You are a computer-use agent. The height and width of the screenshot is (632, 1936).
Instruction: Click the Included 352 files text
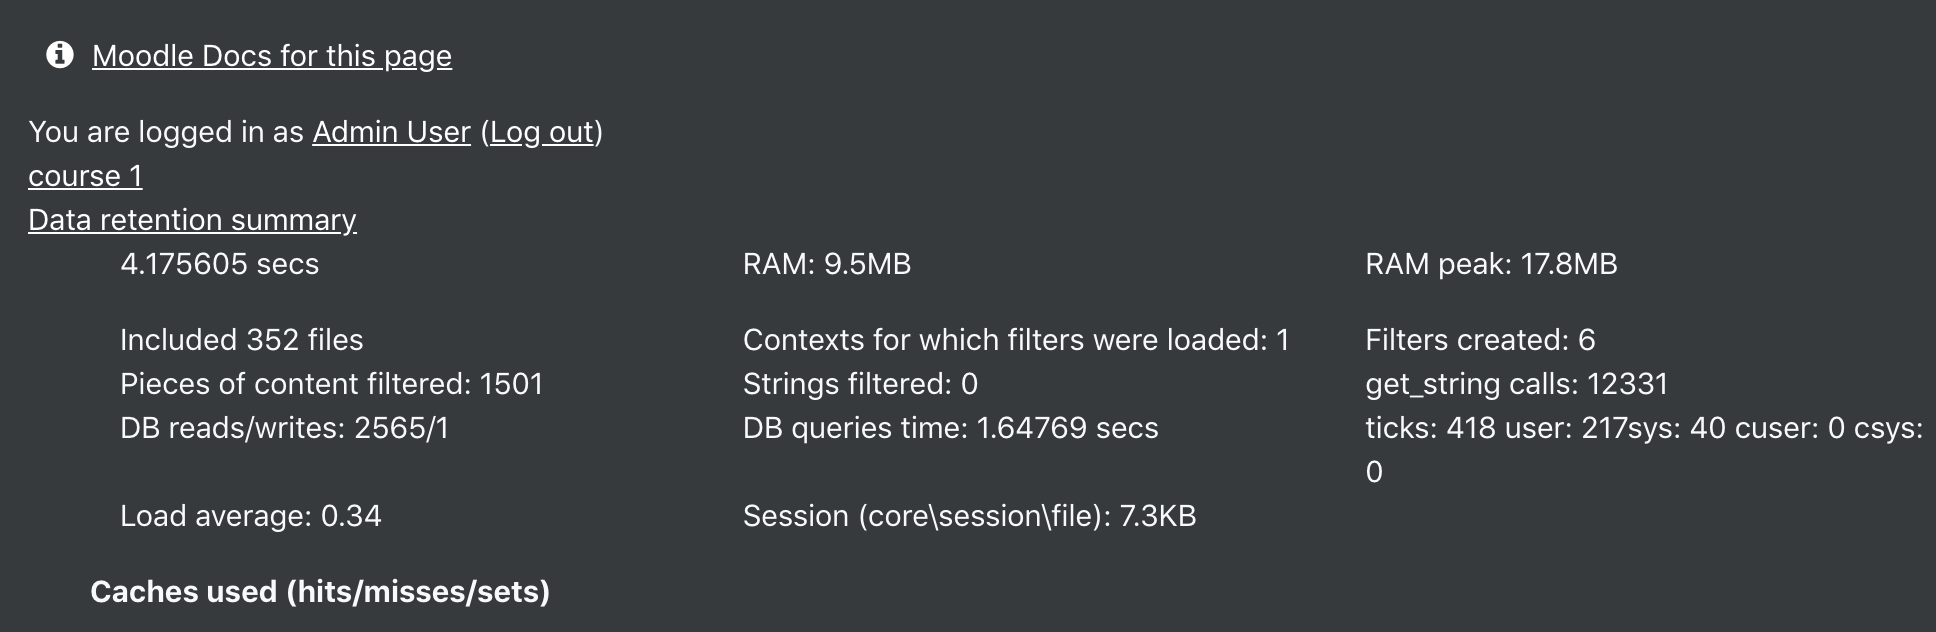click(242, 340)
